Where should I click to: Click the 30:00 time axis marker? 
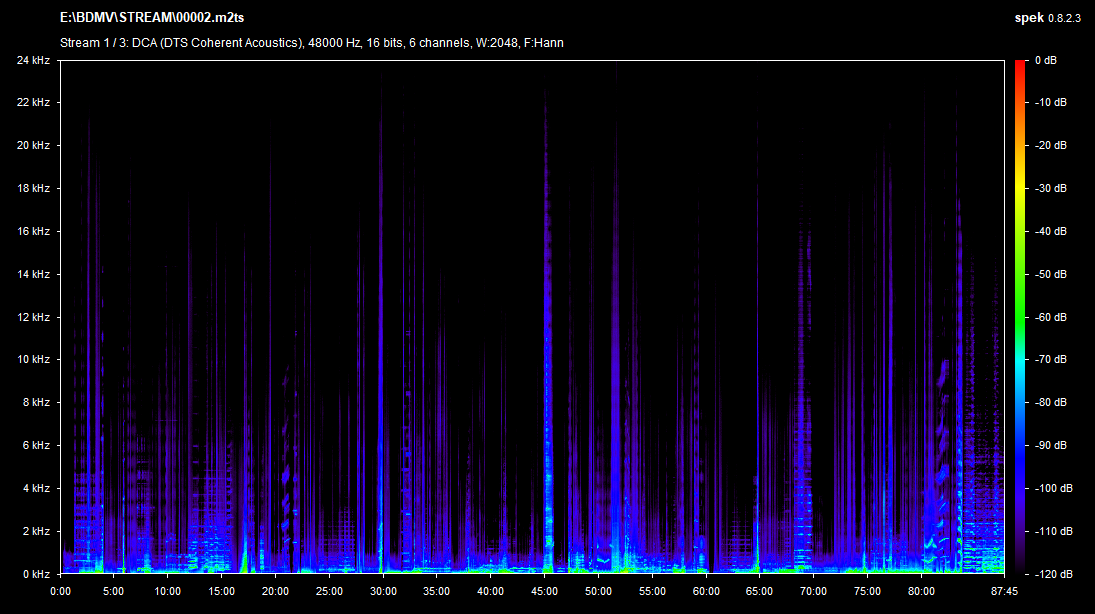point(383,591)
